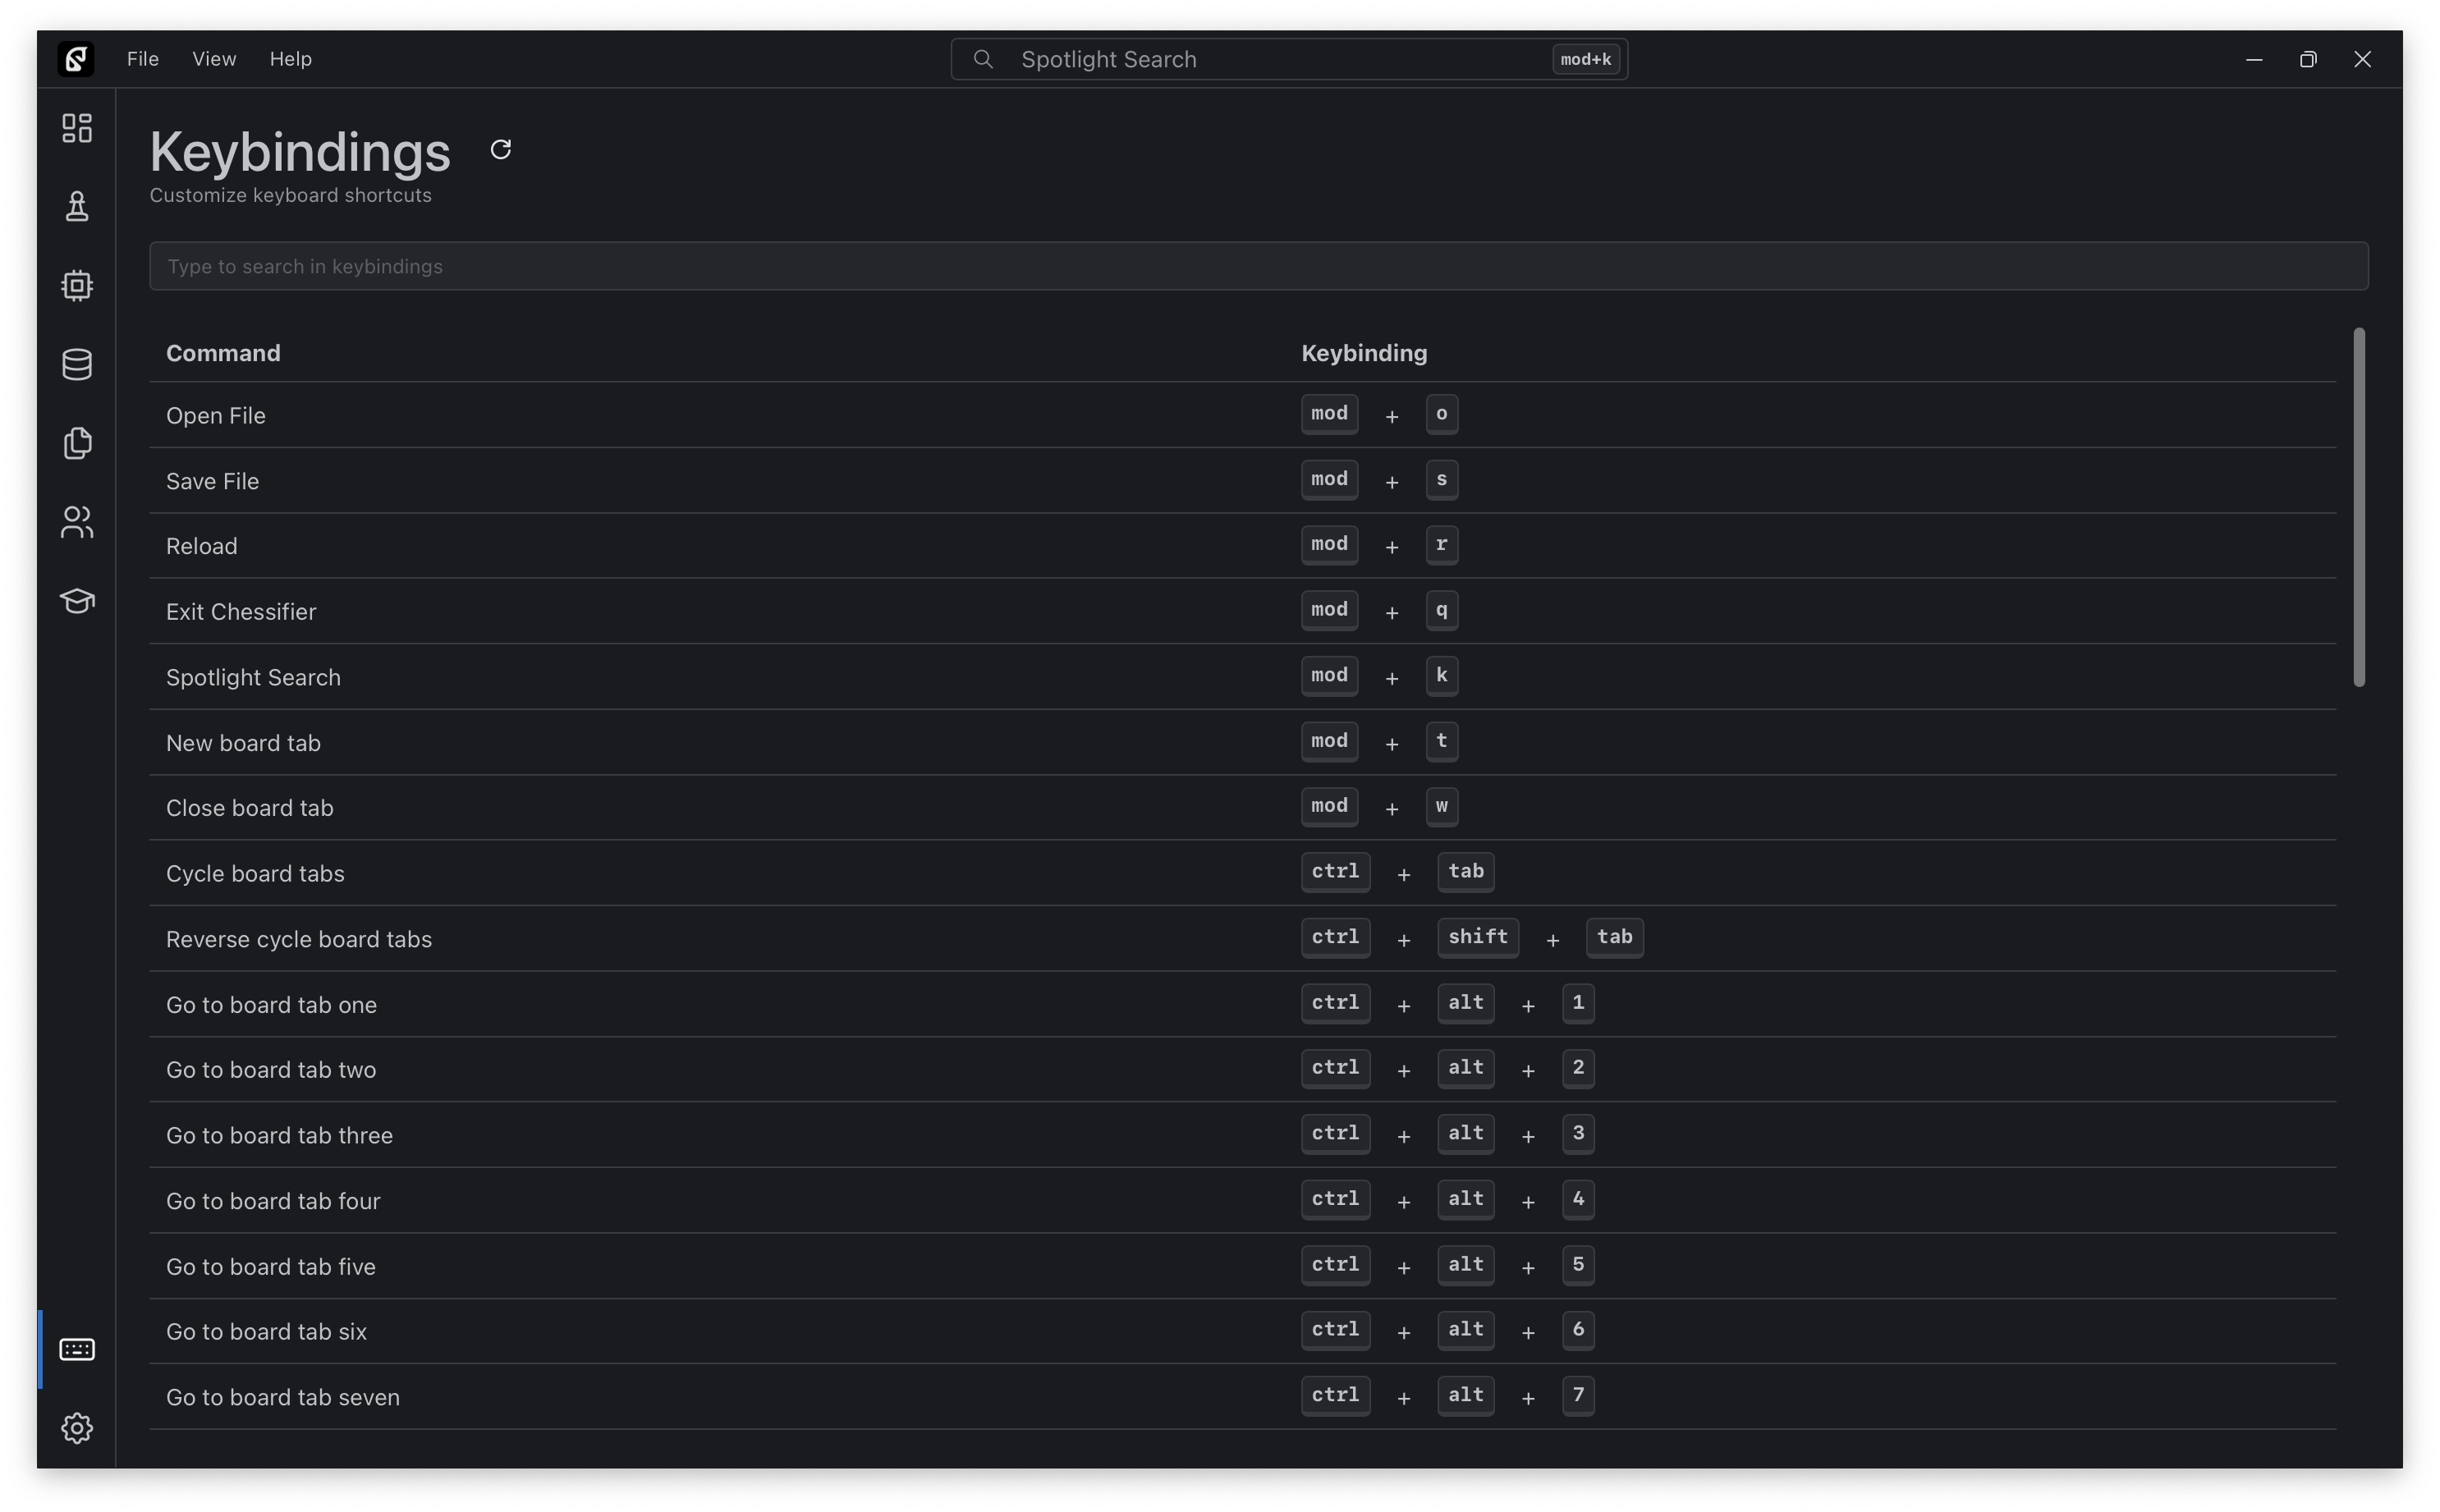
Task: Click the Chessifier logo icon
Action: tap(76, 59)
